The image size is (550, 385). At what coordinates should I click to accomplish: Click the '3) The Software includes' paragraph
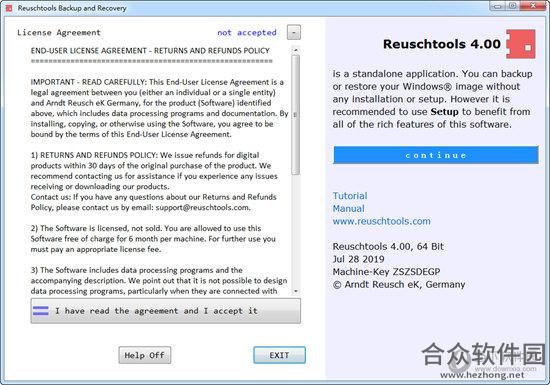[x=159, y=281]
